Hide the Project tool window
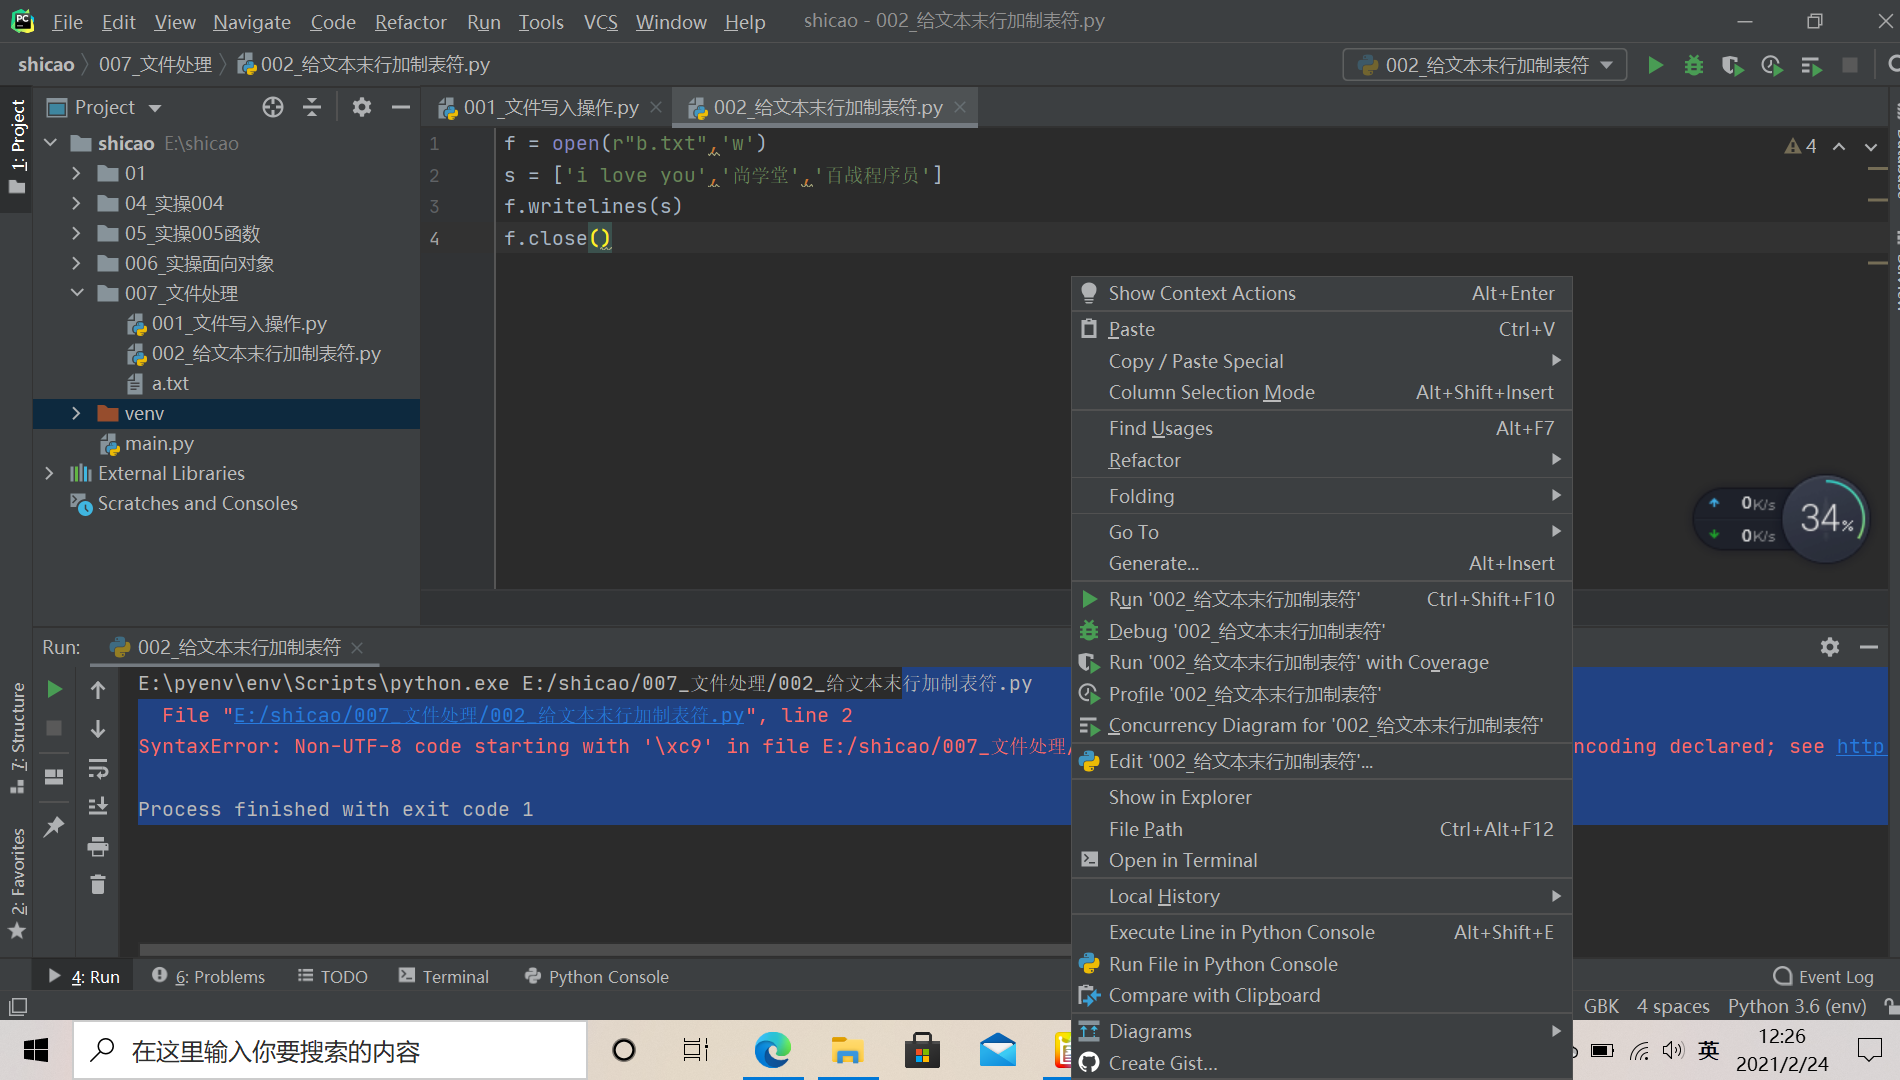The image size is (1900, 1080). (401, 107)
